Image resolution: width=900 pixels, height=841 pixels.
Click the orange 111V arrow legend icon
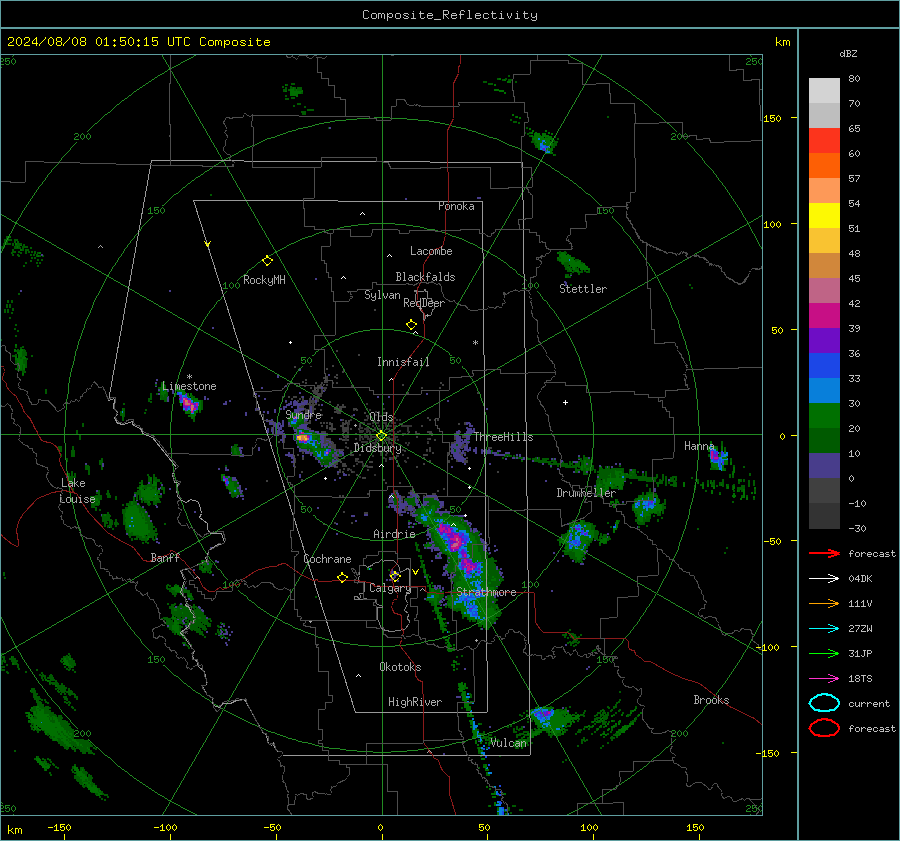point(824,603)
